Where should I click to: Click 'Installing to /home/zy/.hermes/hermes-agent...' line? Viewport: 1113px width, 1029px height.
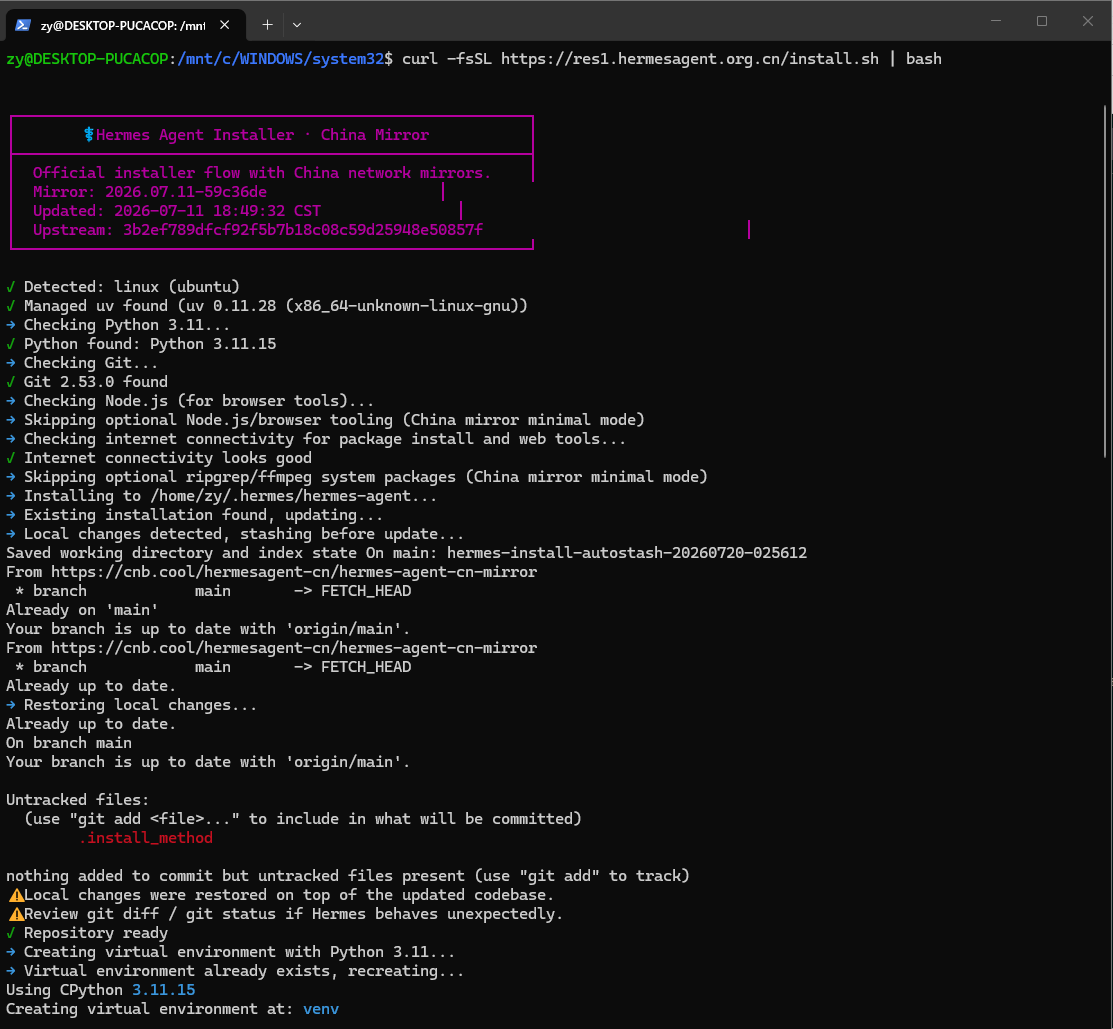221,496
